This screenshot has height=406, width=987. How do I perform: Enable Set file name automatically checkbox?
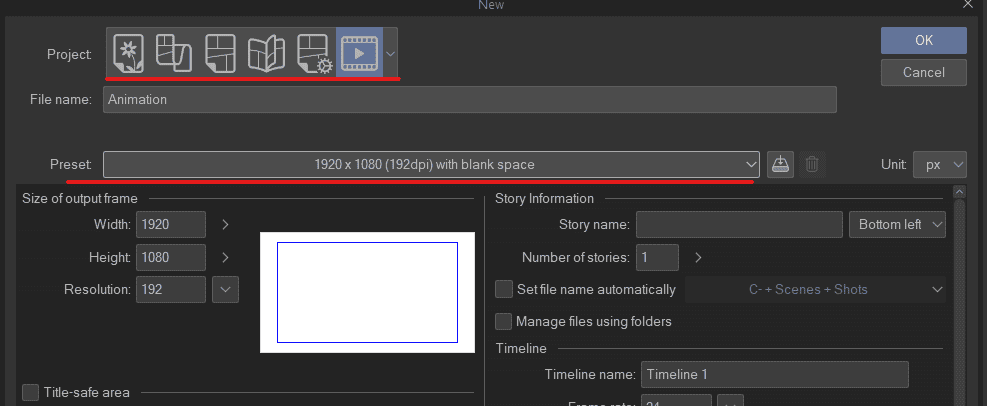(505, 290)
